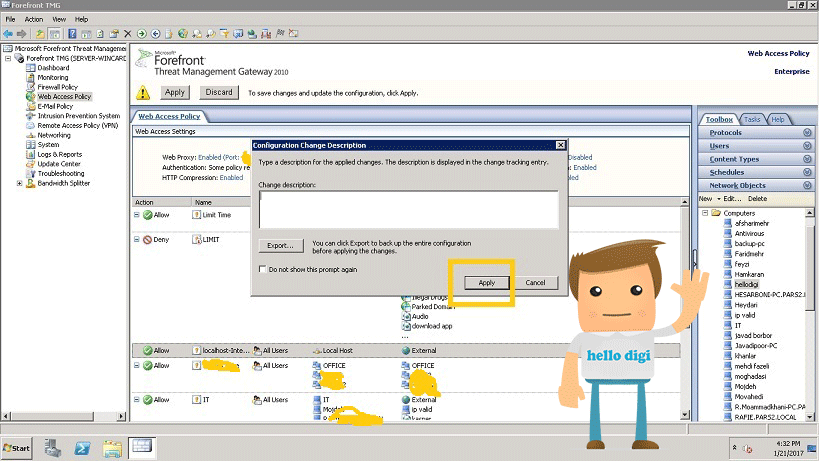This screenshot has height=461, width=819.
Task: Close the Configuration Change Description dialog
Action: tap(560, 145)
